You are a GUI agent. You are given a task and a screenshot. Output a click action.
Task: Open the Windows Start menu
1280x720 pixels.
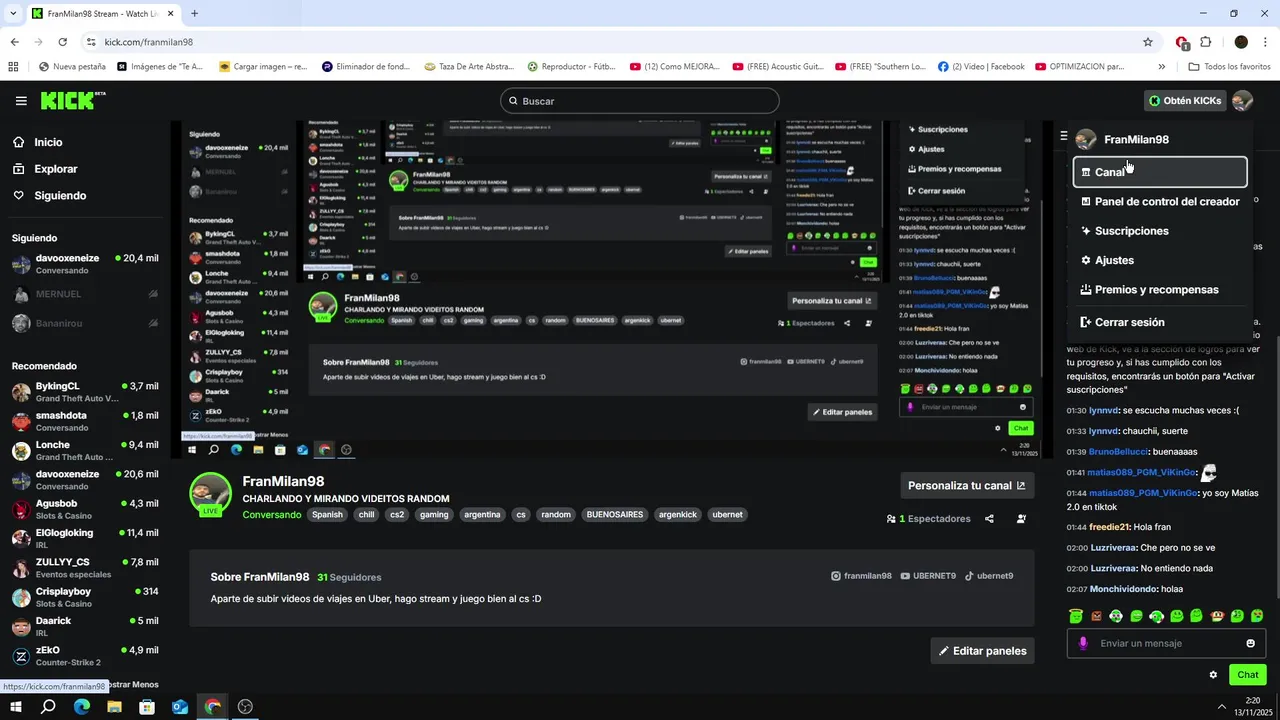[x=16, y=706]
